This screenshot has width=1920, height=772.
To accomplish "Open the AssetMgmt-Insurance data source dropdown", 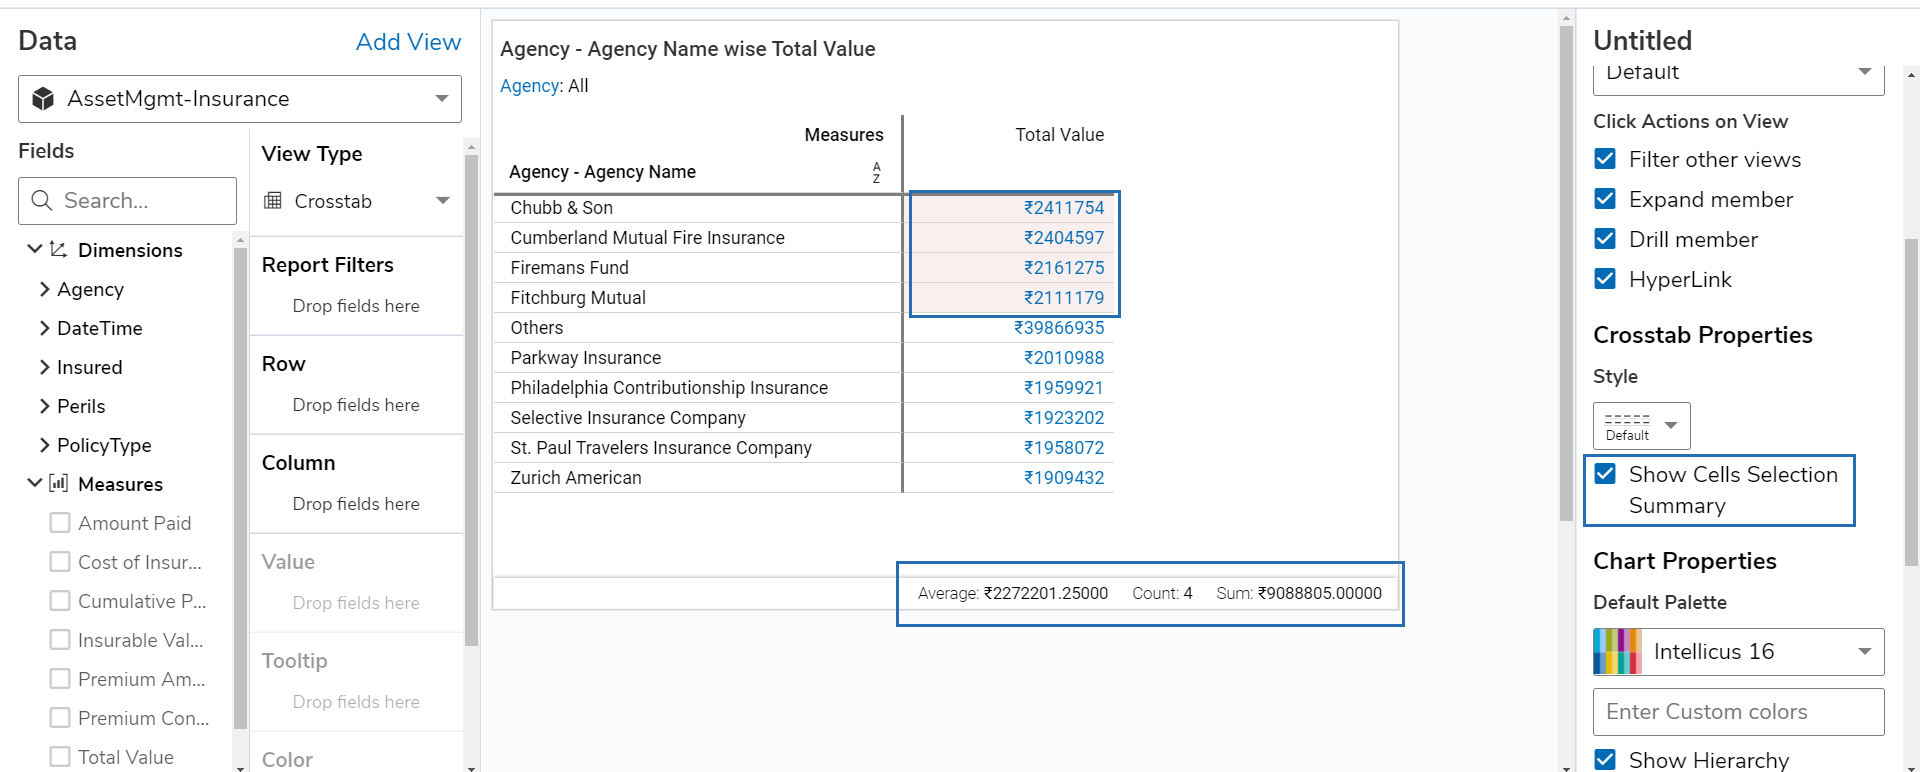I will pyautogui.click(x=441, y=99).
